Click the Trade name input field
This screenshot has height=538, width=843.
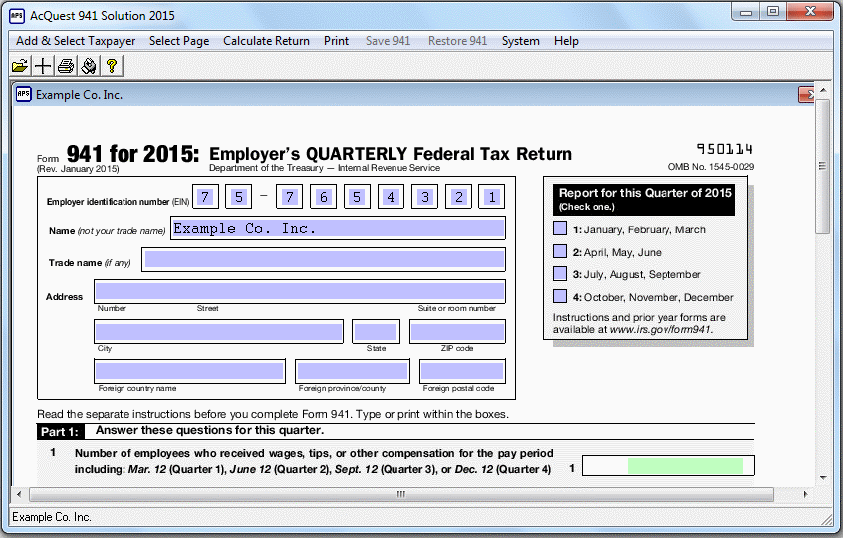324,260
